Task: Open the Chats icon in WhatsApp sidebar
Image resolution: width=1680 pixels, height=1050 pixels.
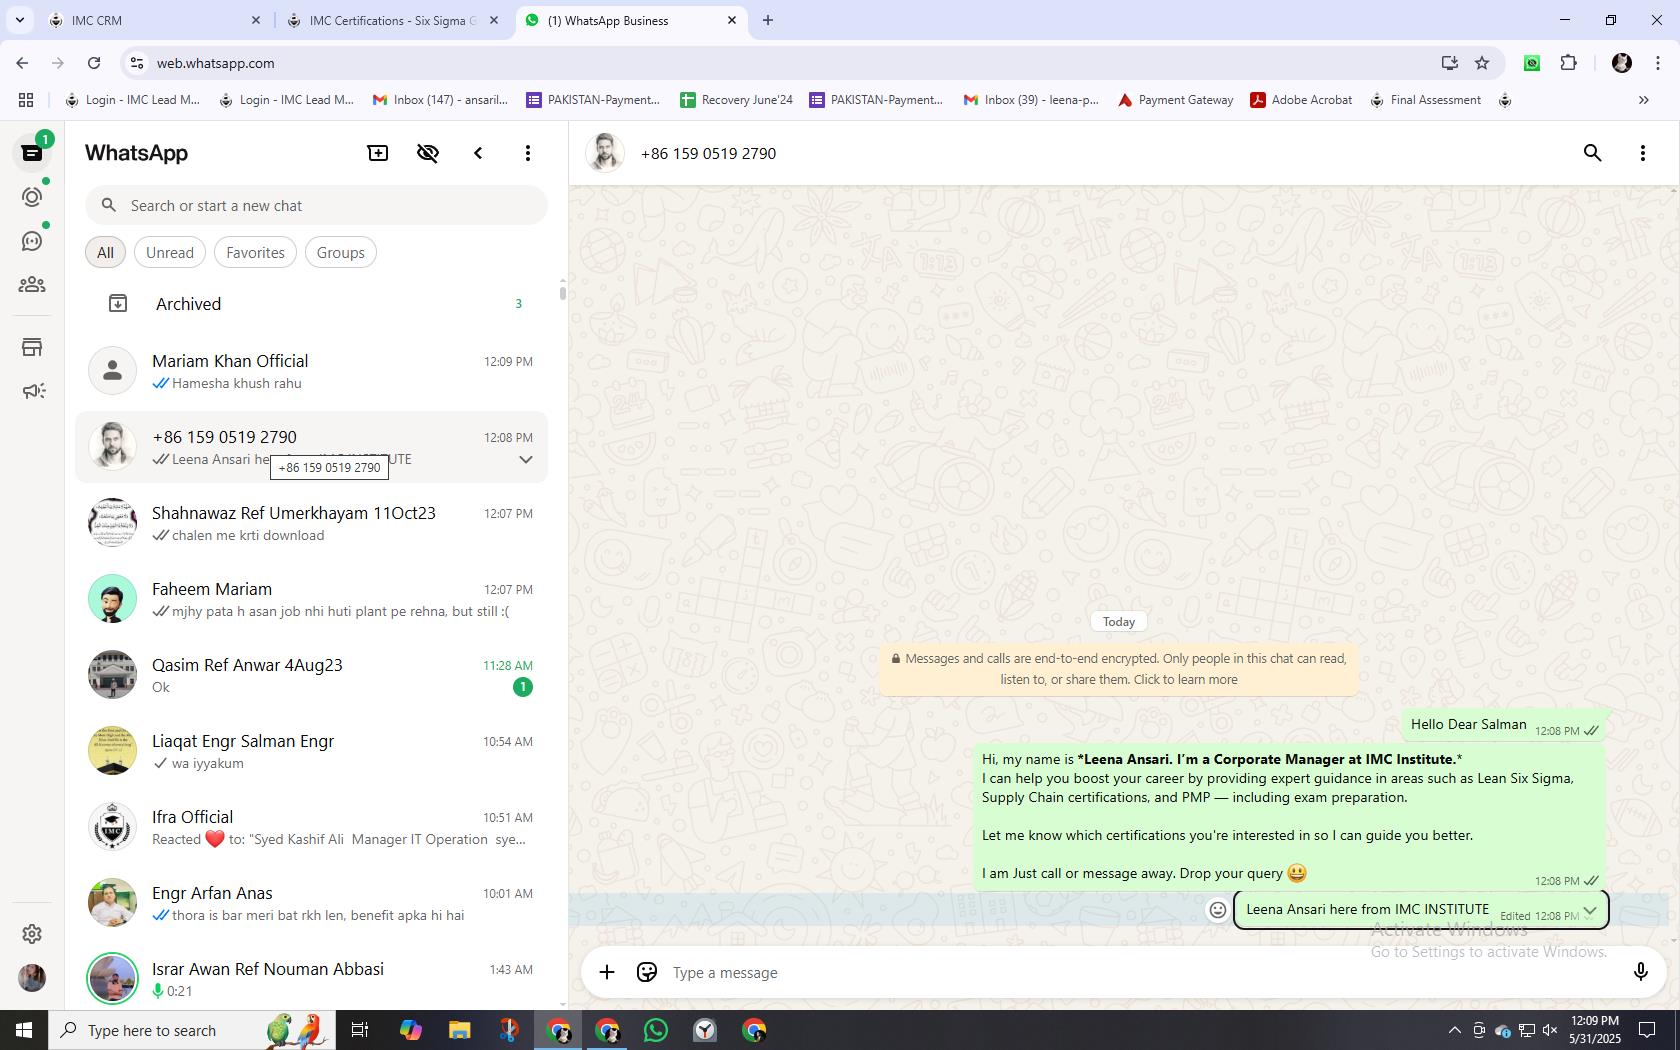Action: (32, 153)
